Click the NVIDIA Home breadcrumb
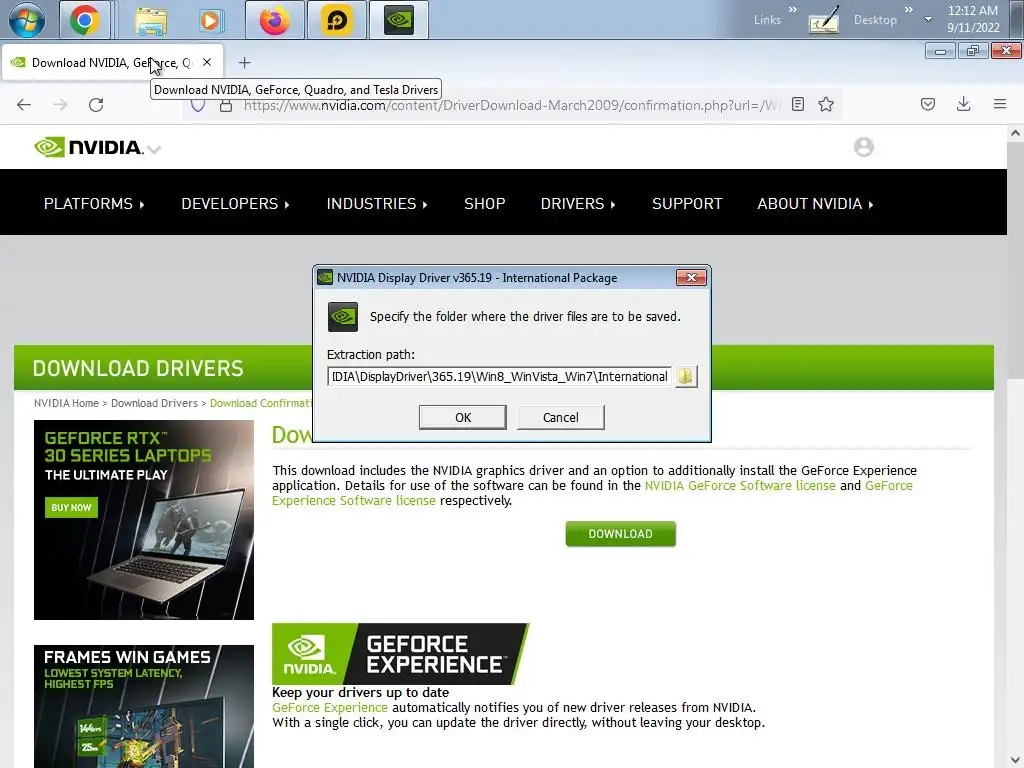Viewport: 1024px width, 768px height. coord(66,403)
